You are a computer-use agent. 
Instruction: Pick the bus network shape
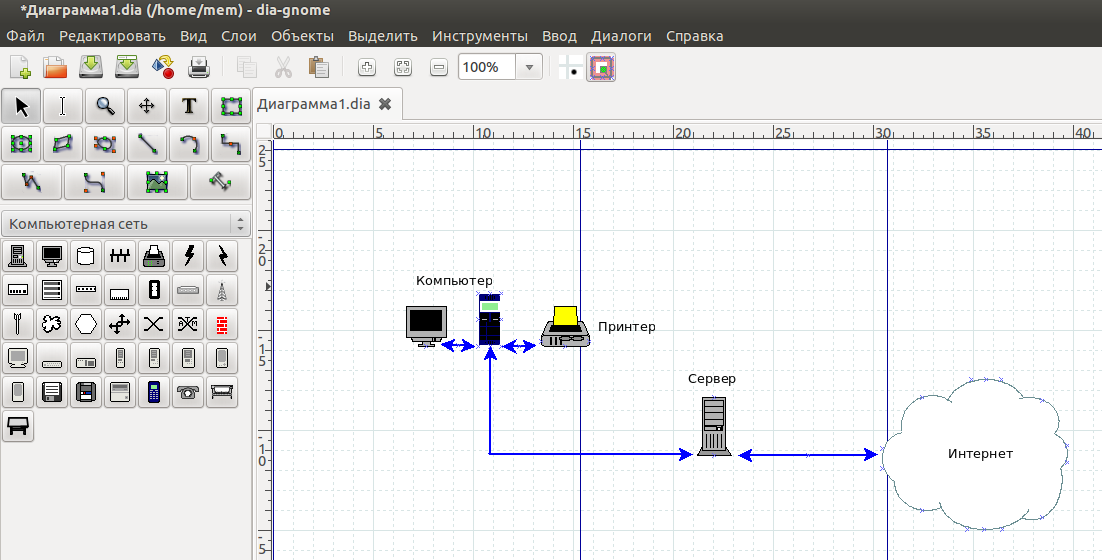click(x=120, y=256)
